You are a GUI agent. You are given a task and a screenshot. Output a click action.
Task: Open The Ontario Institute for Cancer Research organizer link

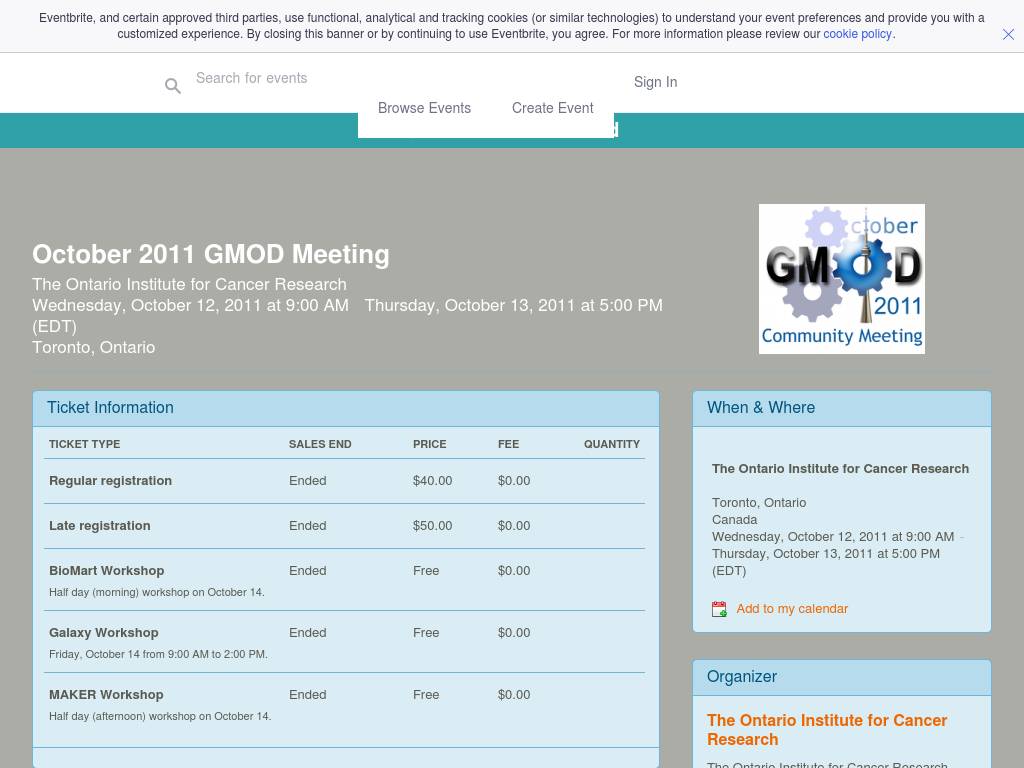[826, 730]
